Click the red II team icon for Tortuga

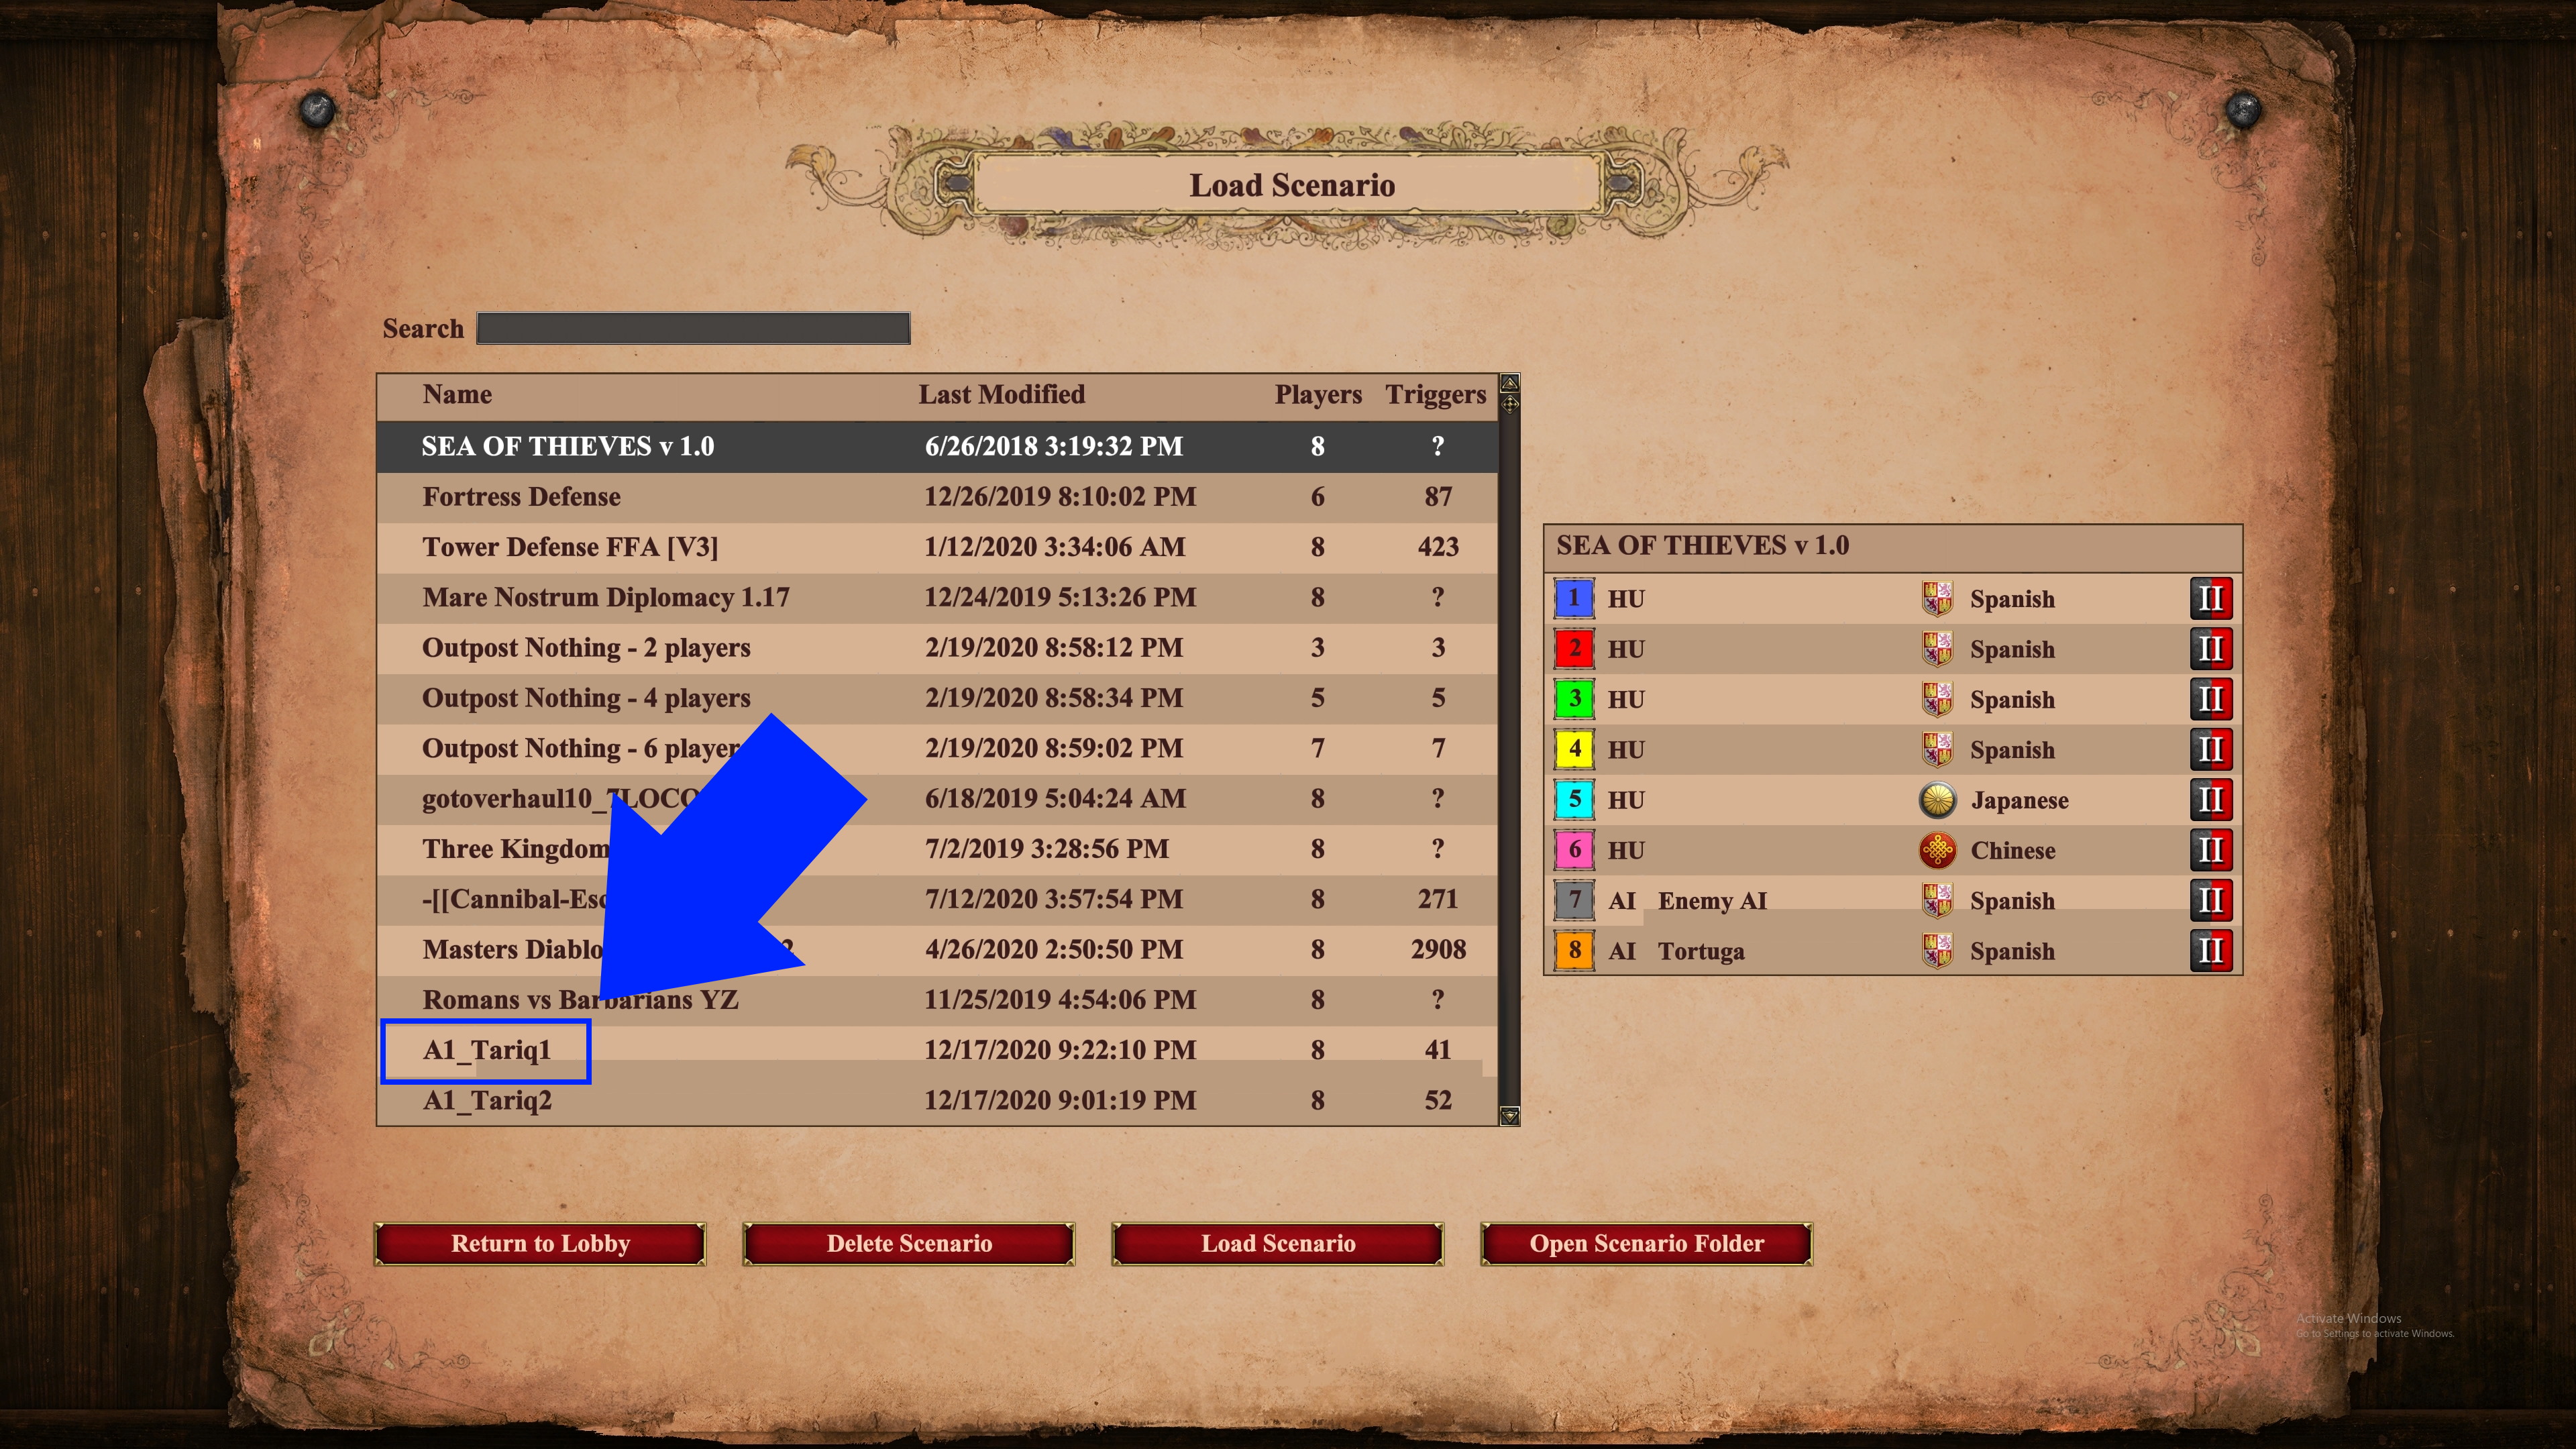(x=2210, y=951)
